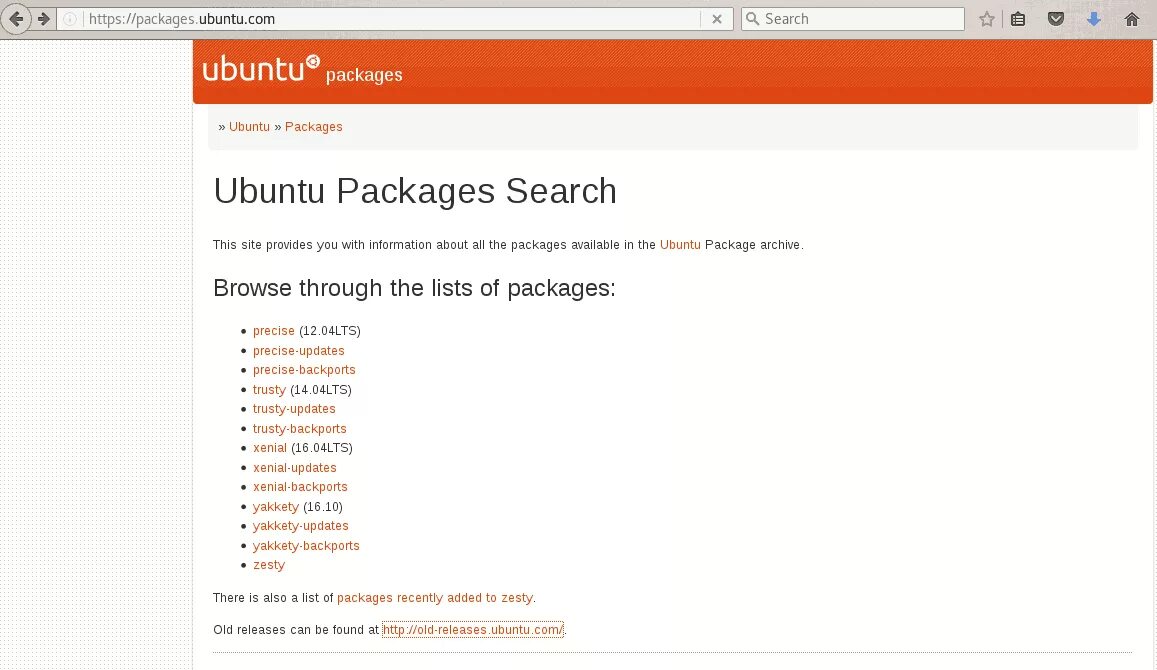Open yakkety-updates package list
Image resolution: width=1157 pixels, height=670 pixels.
coord(300,526)
